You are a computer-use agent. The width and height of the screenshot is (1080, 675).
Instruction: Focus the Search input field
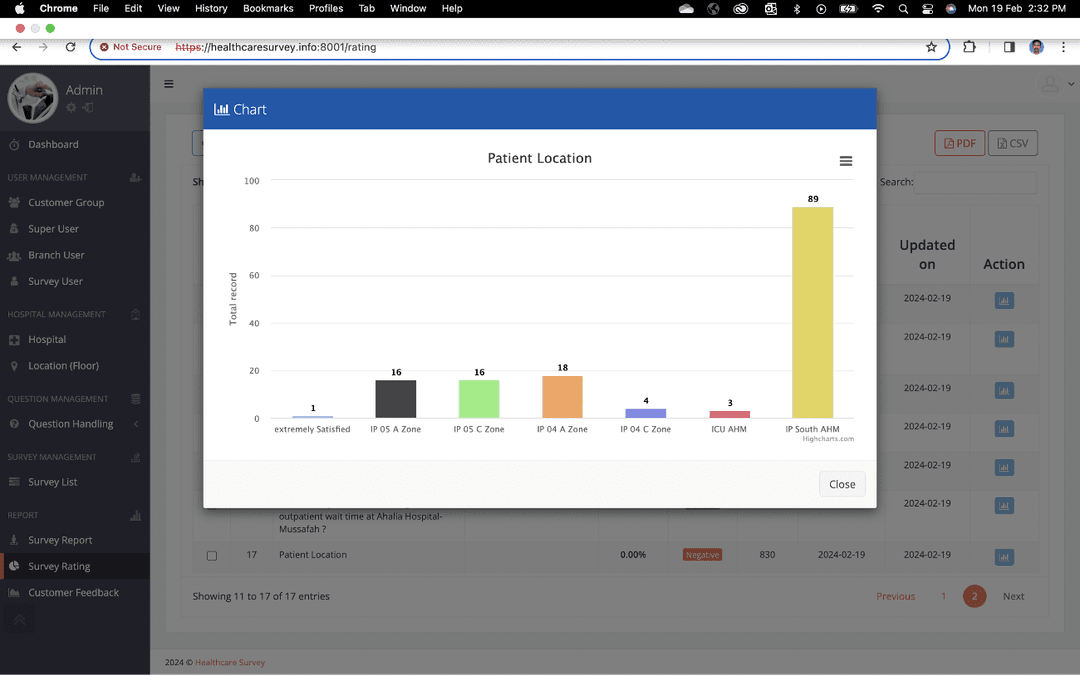click(976, 182)
